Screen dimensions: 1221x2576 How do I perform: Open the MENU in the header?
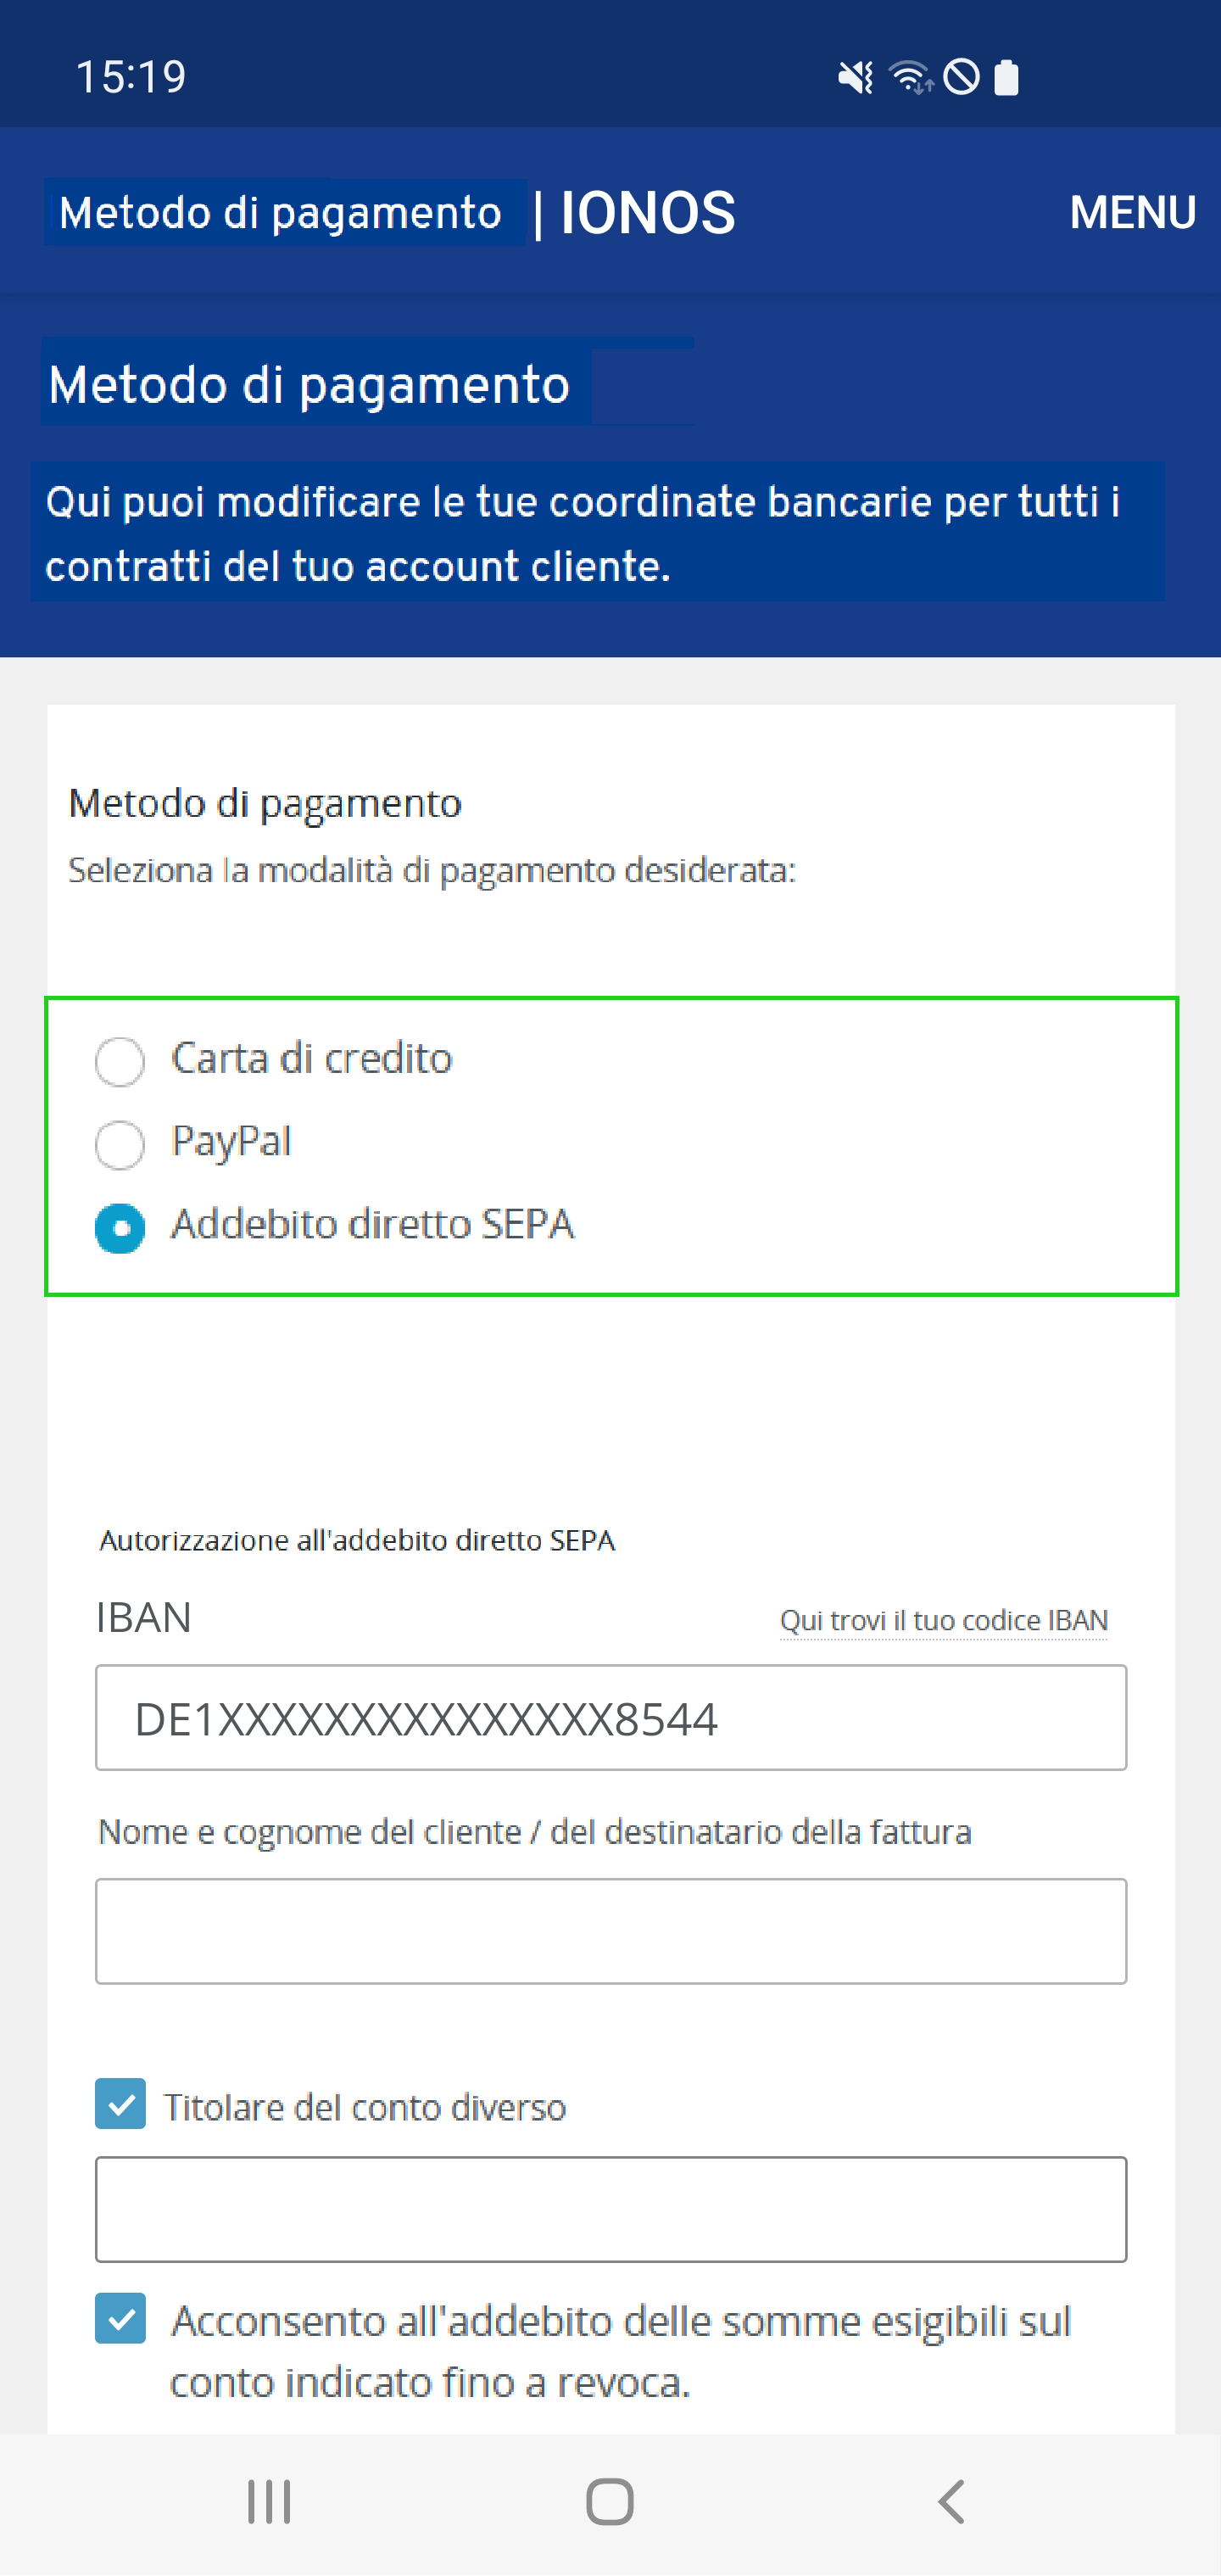click(1133, 213)
